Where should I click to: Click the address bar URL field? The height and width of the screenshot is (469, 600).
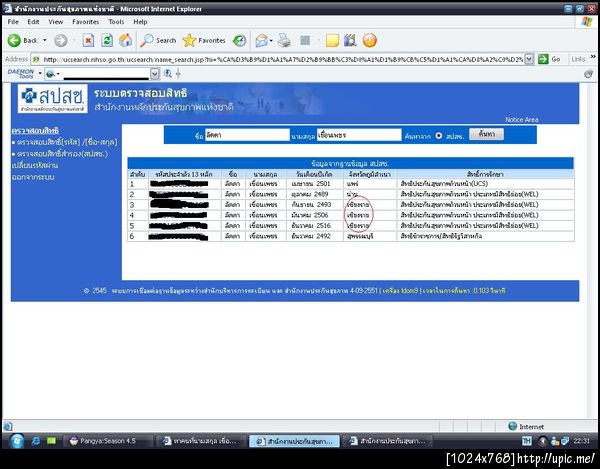coord(282,59)
